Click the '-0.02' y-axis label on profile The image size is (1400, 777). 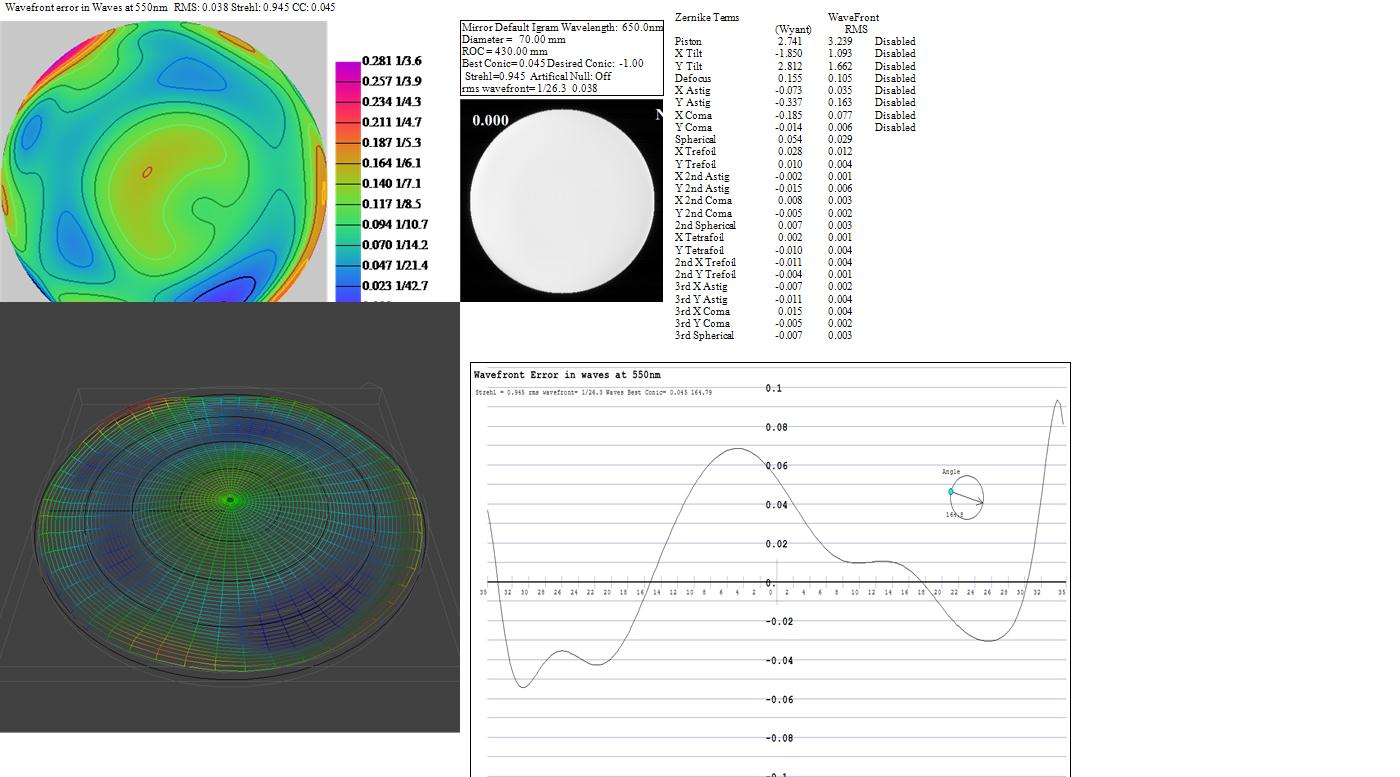(779, 622)
